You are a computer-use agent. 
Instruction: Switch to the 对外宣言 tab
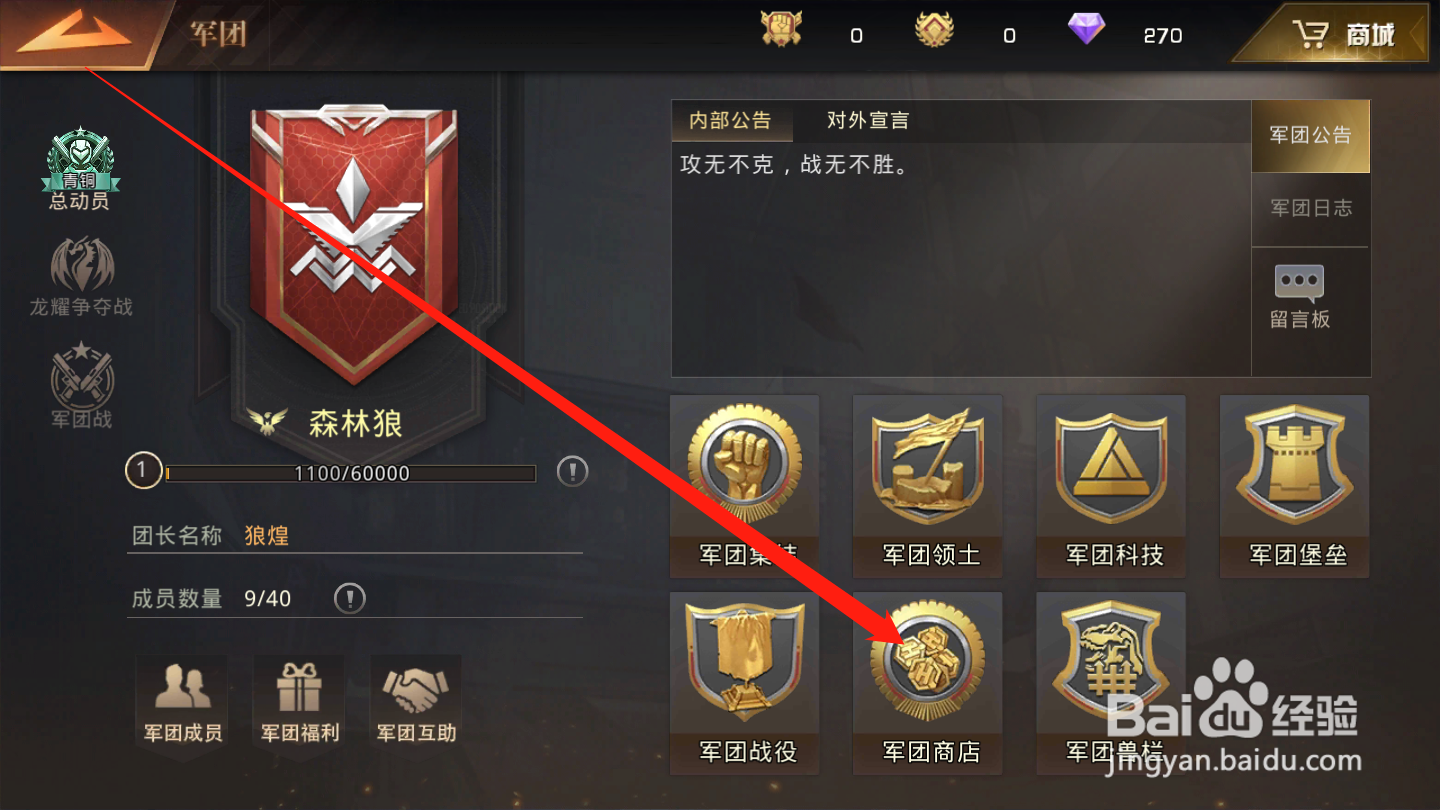pyautogui.click(x=868, y=121)
